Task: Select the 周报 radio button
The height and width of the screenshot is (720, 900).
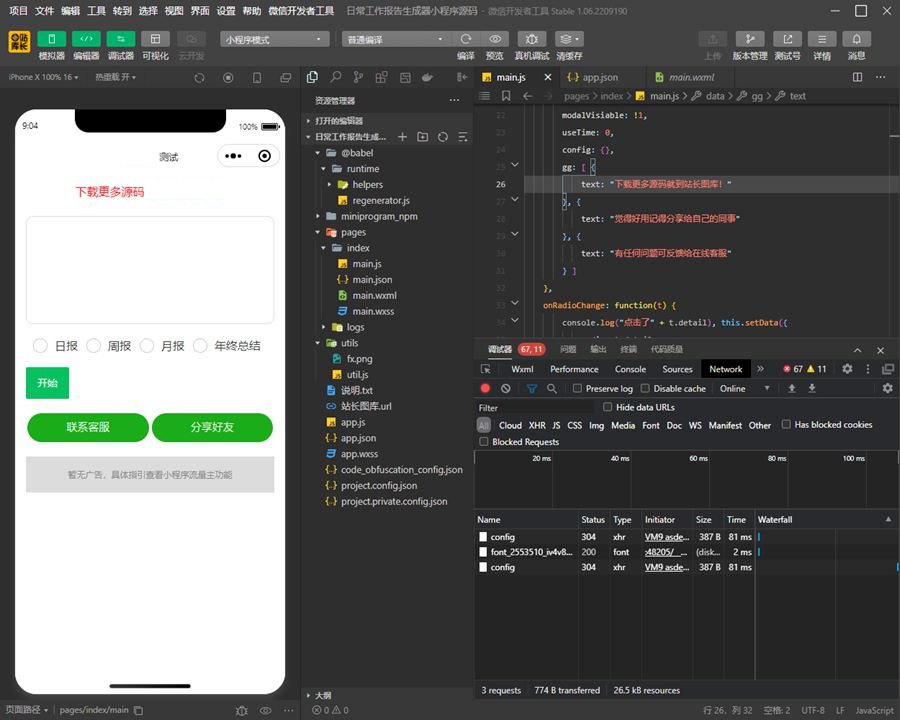Action: click(94, 346)
